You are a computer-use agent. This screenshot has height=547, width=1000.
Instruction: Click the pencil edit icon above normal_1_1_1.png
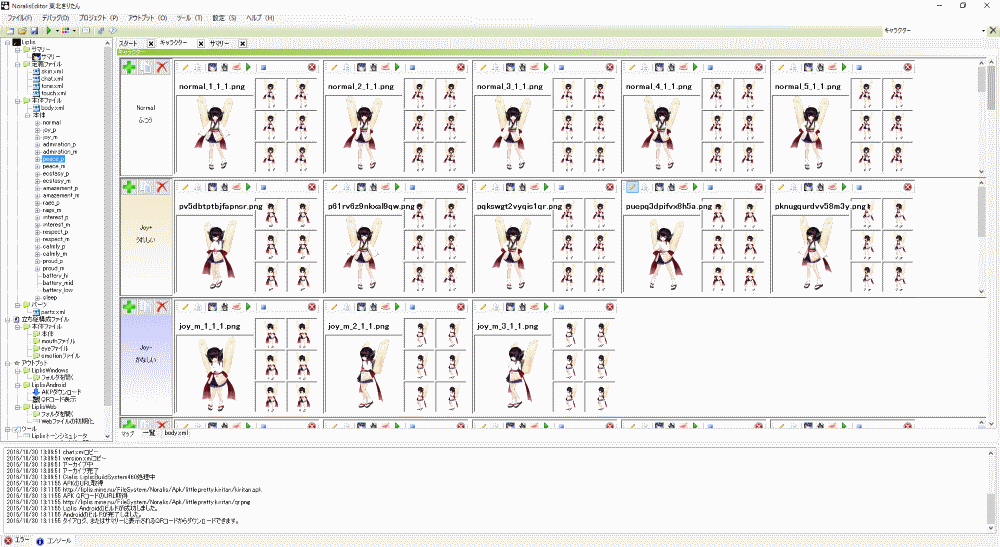[x=185, y=67]
